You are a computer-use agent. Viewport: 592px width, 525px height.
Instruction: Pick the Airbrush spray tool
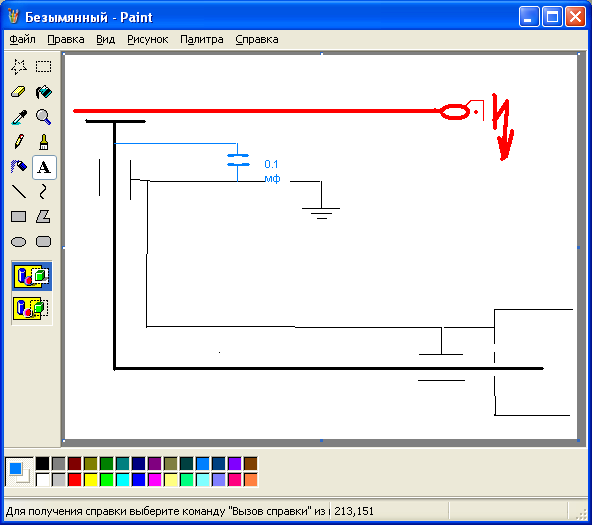[x=18, y=167]
